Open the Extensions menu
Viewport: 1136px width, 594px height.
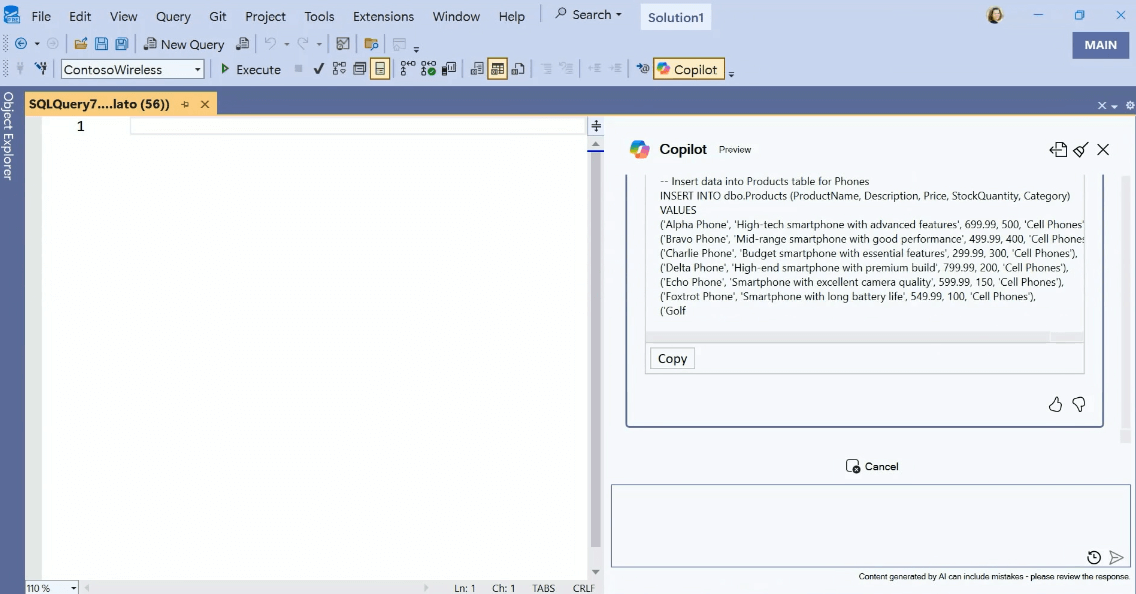point(383,16)
